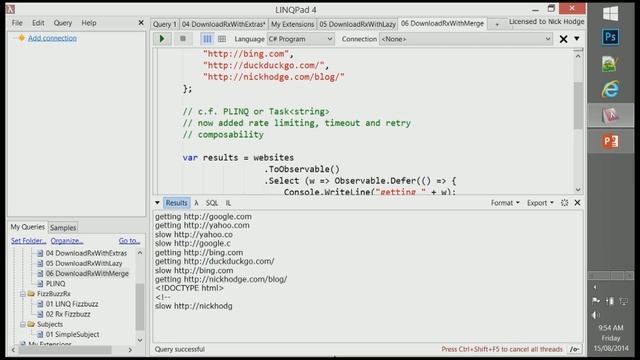This screenshot has height=360, width=640.
Task: Click the Go to link
Action: coord(129,241)
